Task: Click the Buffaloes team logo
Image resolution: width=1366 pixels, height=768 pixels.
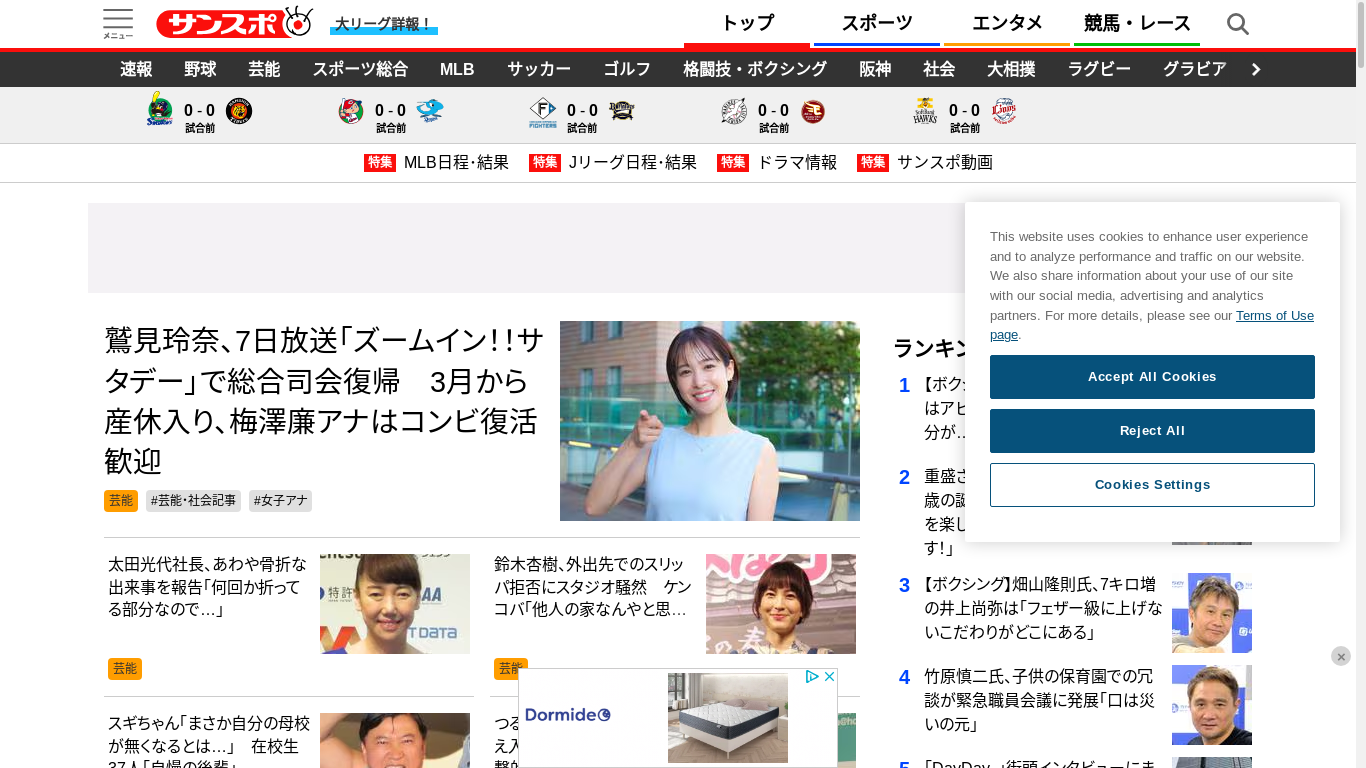Action: click(622, 111)
